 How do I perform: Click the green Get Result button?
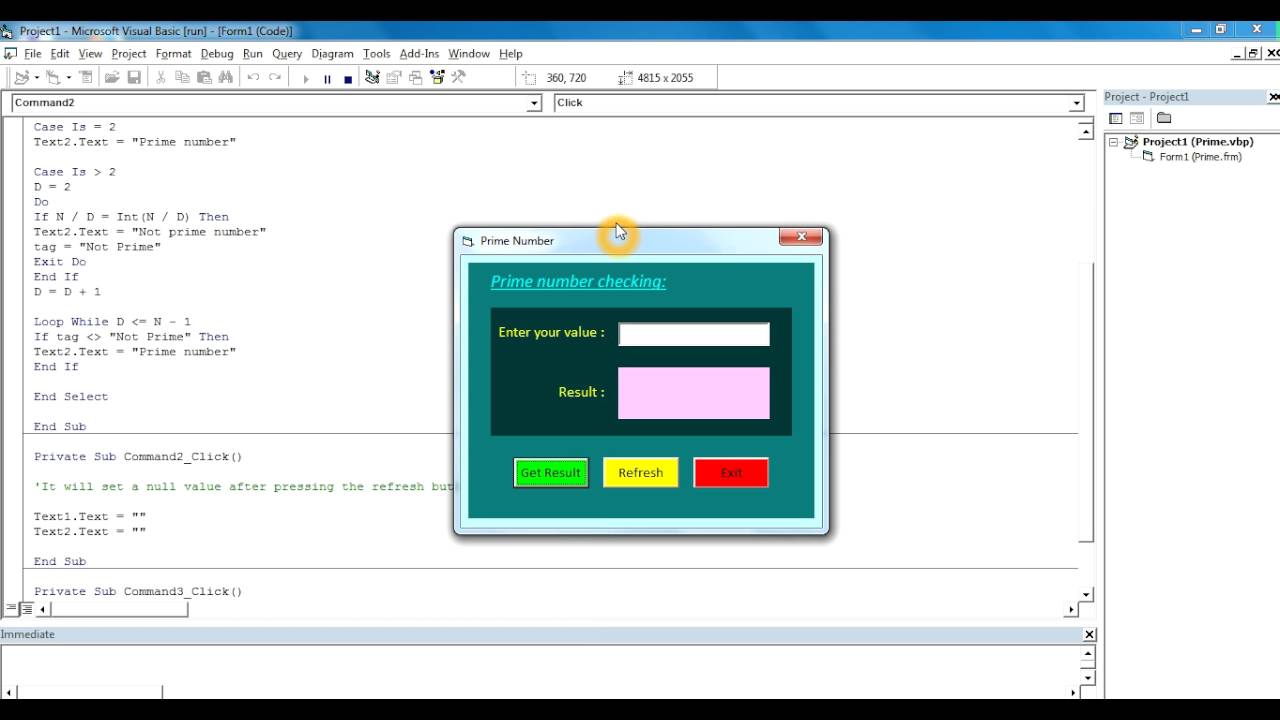click(x=551, y=473)
